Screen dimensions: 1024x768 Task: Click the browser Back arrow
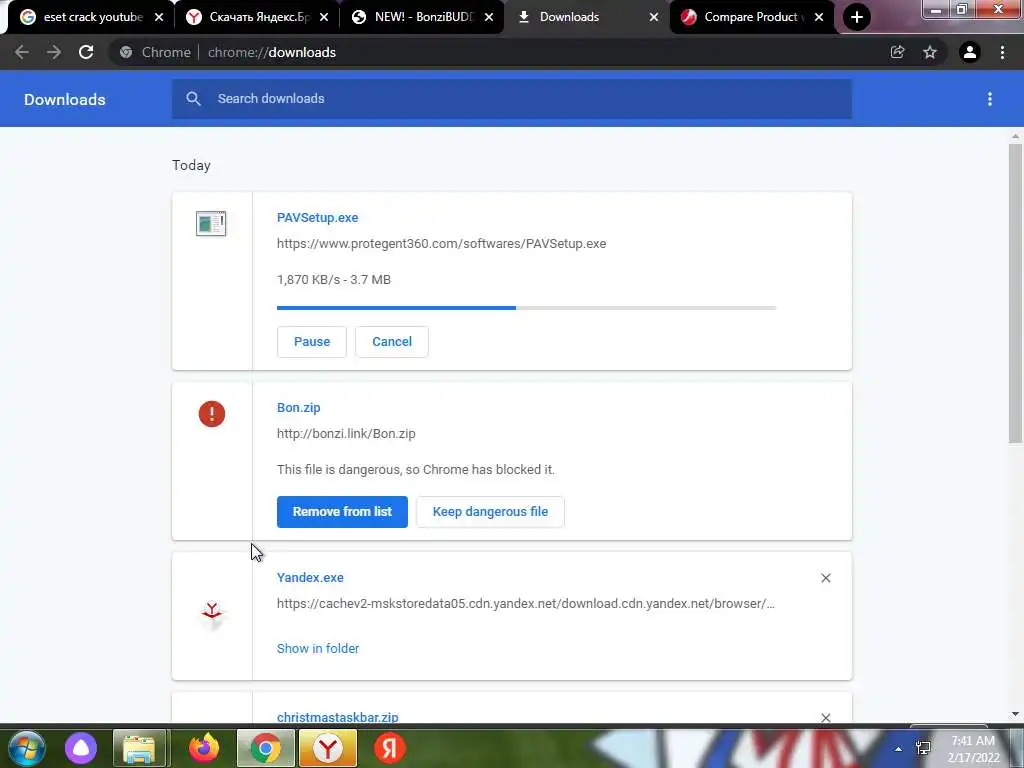(22, 52)
